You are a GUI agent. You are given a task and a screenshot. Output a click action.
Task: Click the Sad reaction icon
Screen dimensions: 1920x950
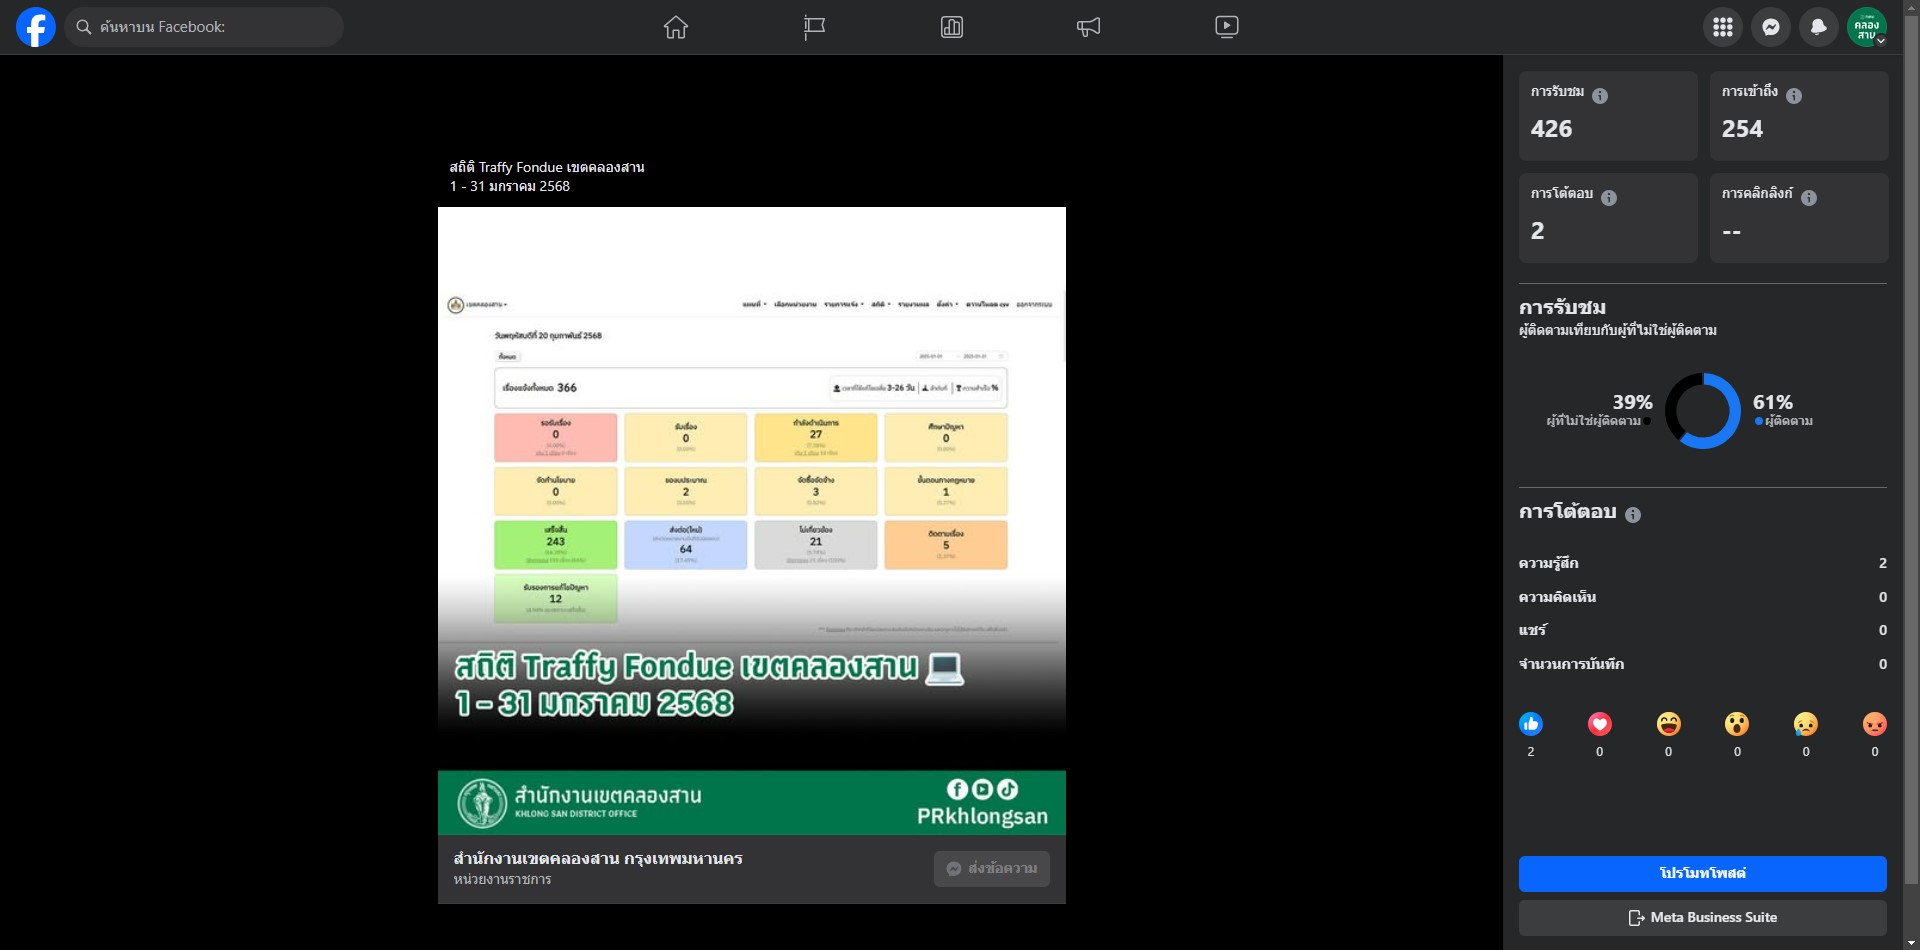click(1806, 724)
